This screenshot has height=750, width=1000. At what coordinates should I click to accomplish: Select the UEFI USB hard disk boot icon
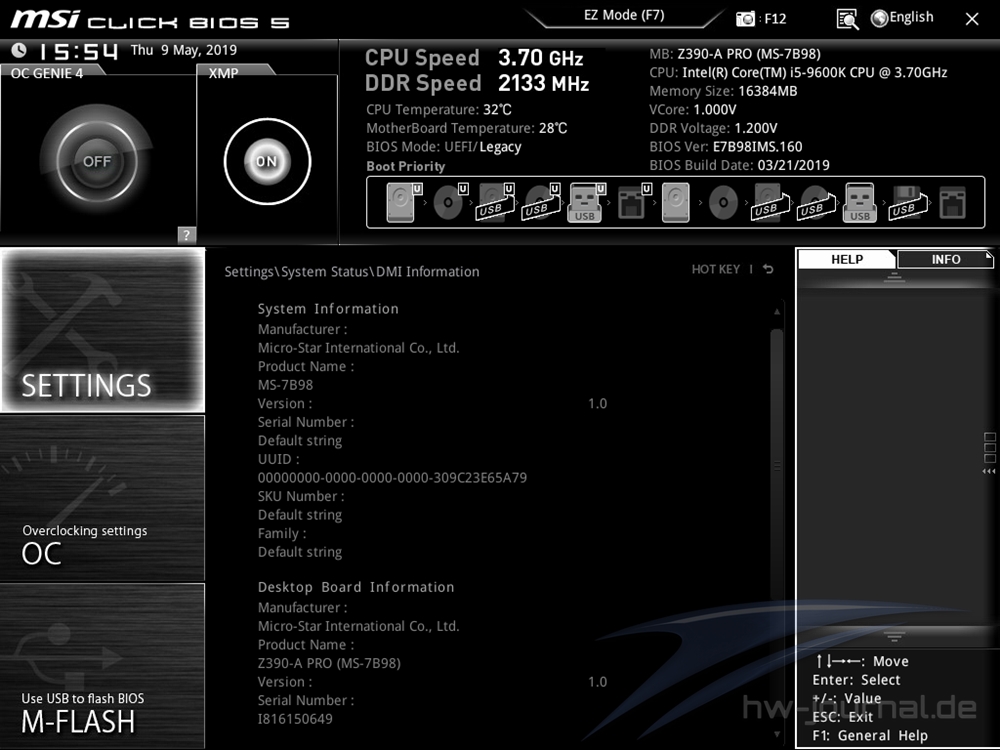[x=496, y=202]
